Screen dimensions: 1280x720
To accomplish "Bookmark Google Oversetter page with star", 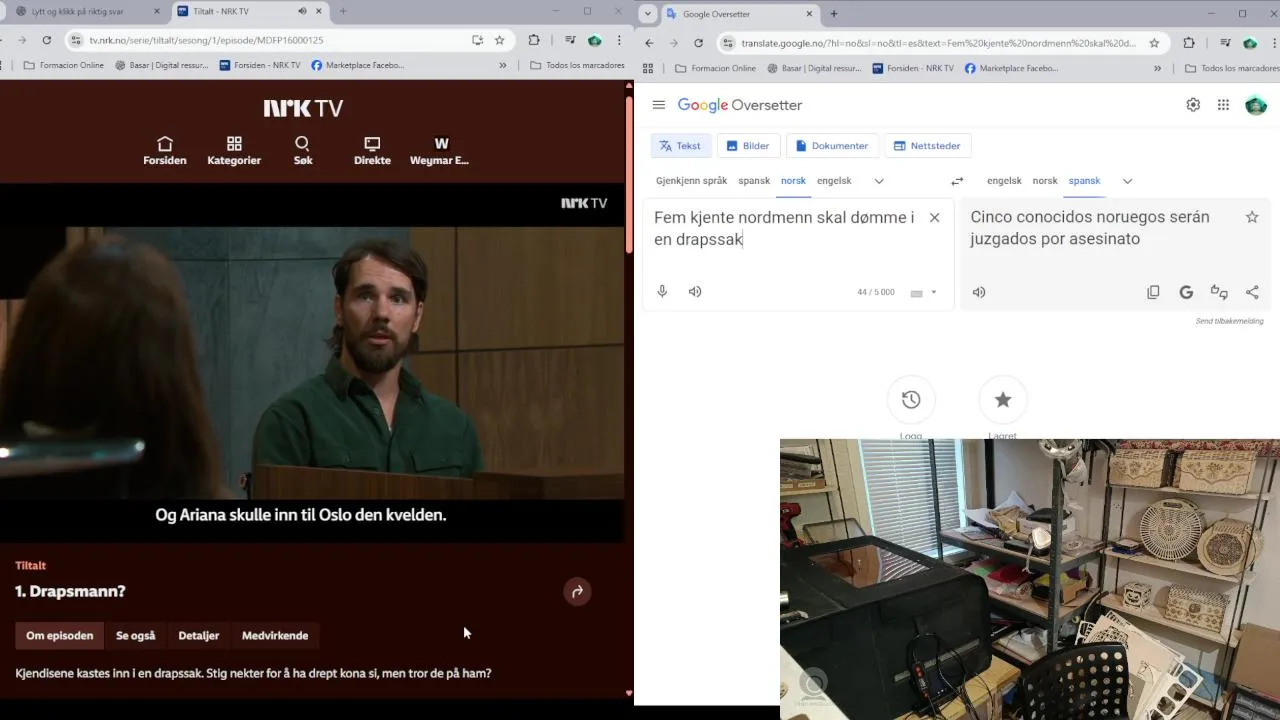I will (x=1154, y=43).
